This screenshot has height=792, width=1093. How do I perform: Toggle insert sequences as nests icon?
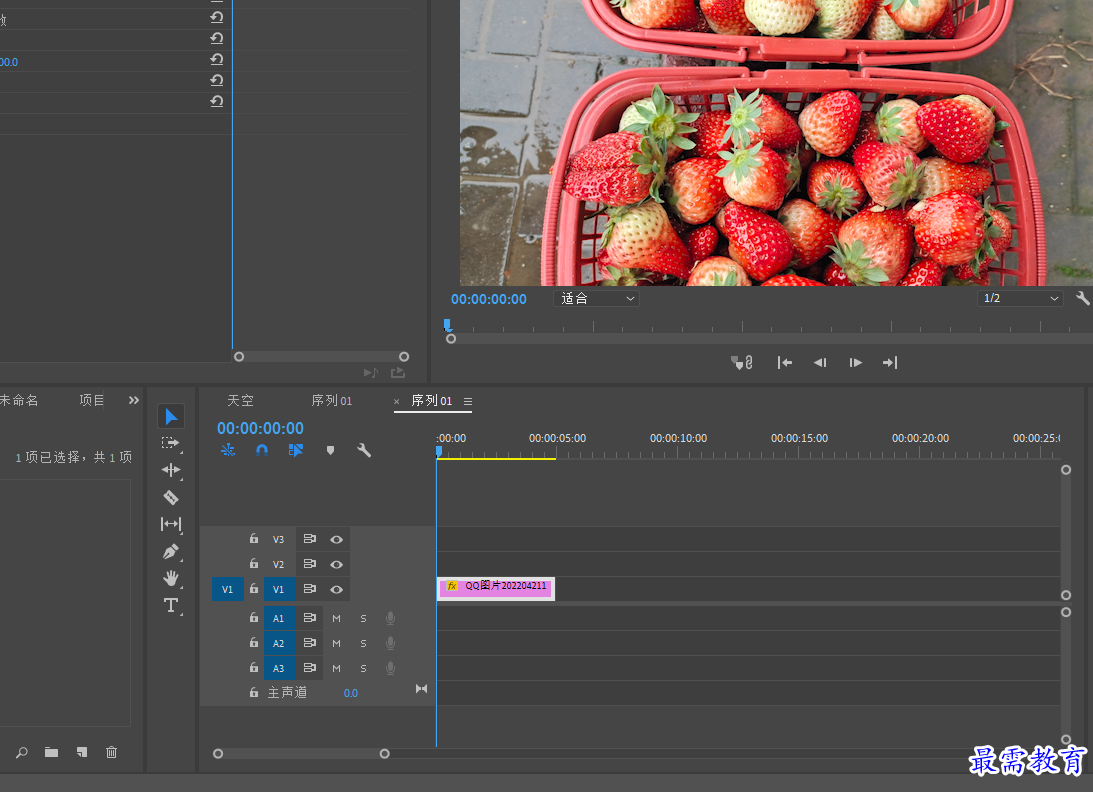point(228,450)
